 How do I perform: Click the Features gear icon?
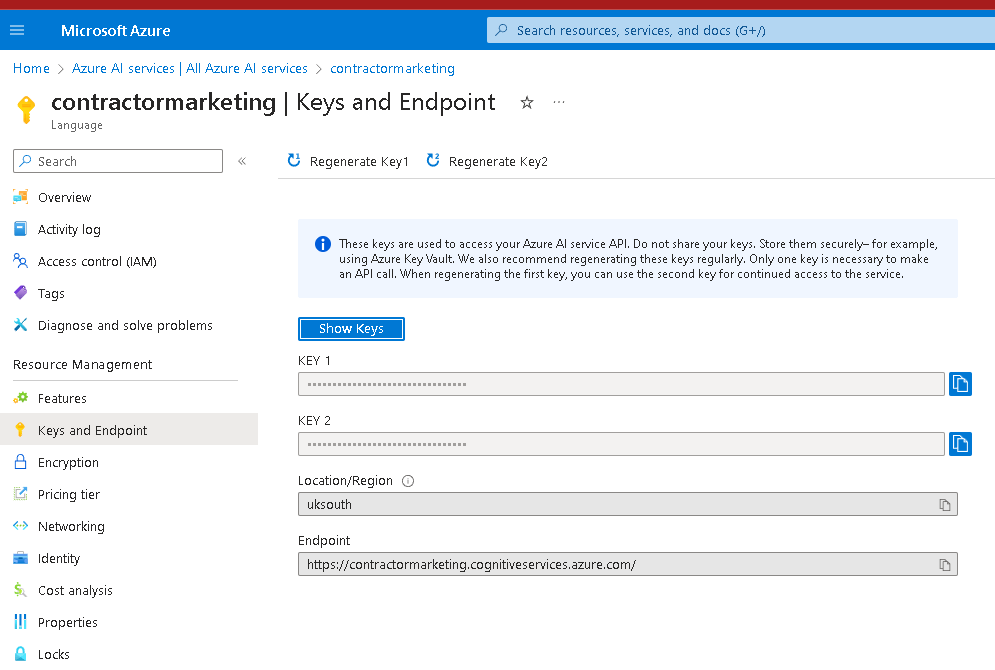pos(20,398)
